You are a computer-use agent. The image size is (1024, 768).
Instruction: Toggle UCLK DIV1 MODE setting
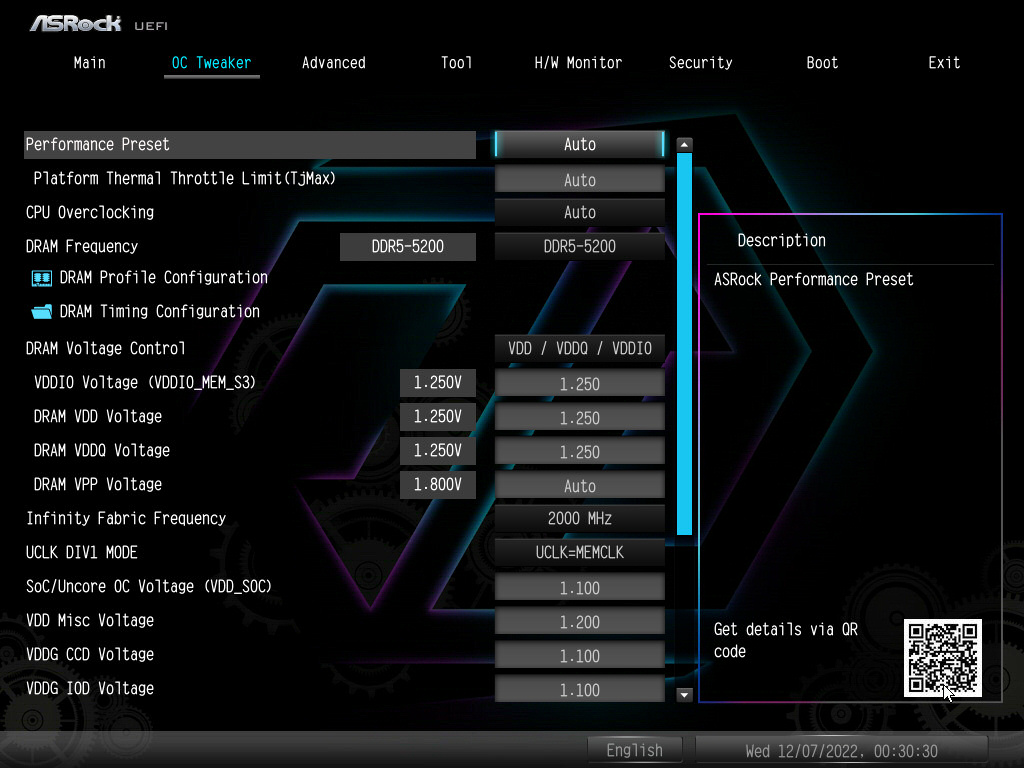point(579,552)
